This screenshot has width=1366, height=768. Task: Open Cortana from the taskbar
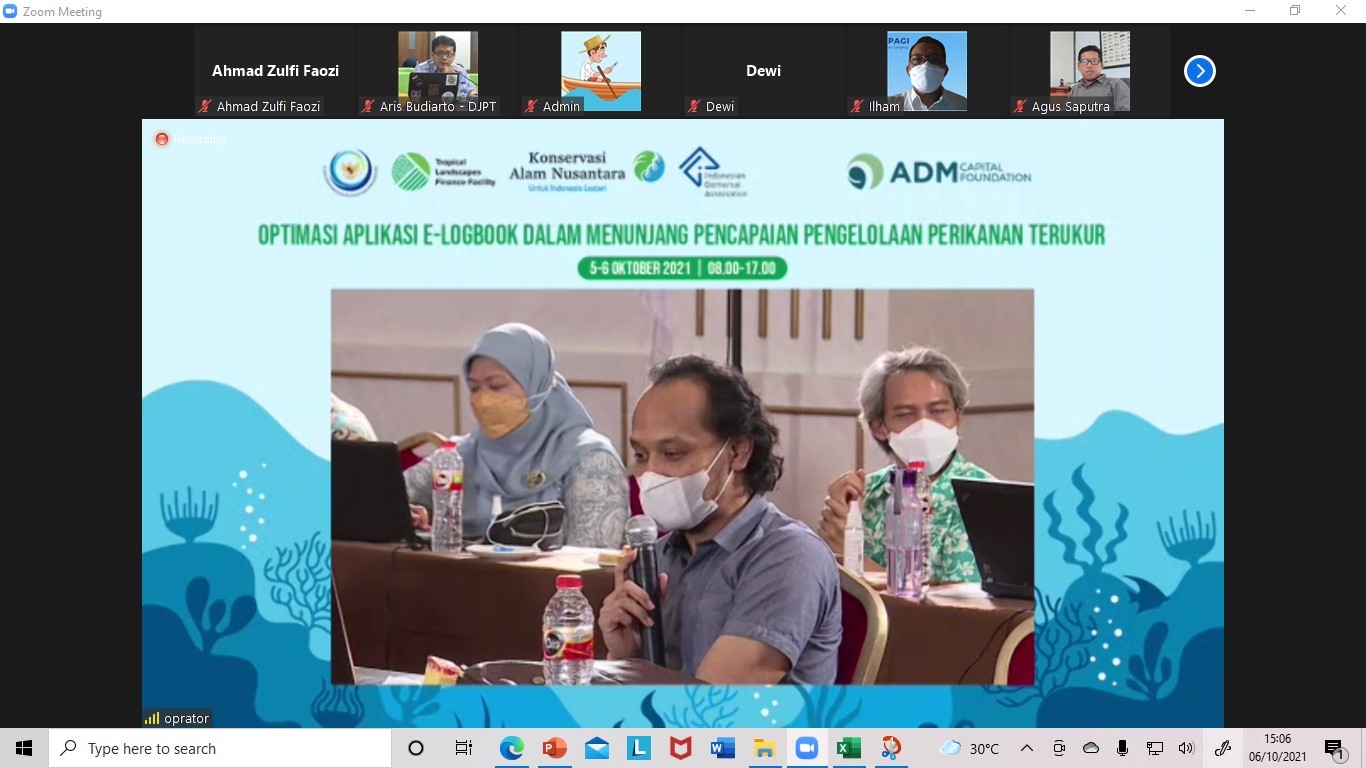click(416, 748)
